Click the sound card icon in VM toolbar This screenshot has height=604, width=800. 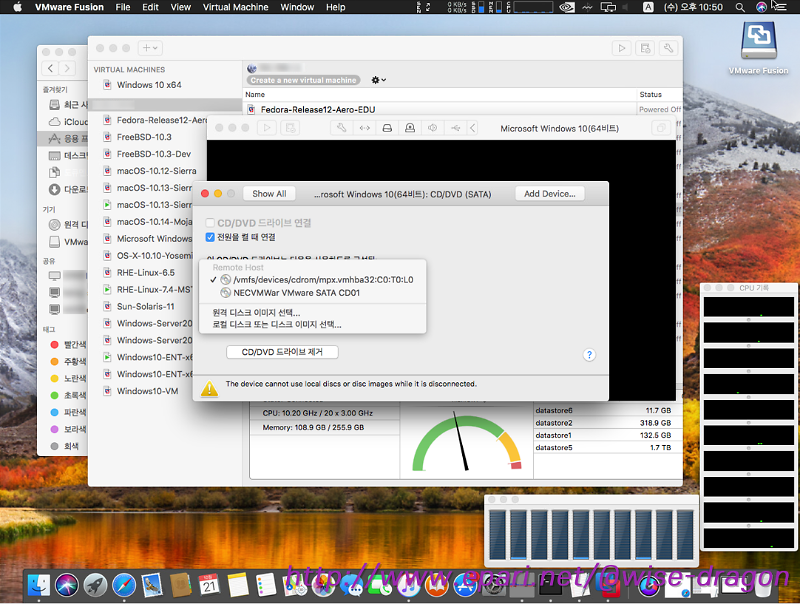[433, 128]
